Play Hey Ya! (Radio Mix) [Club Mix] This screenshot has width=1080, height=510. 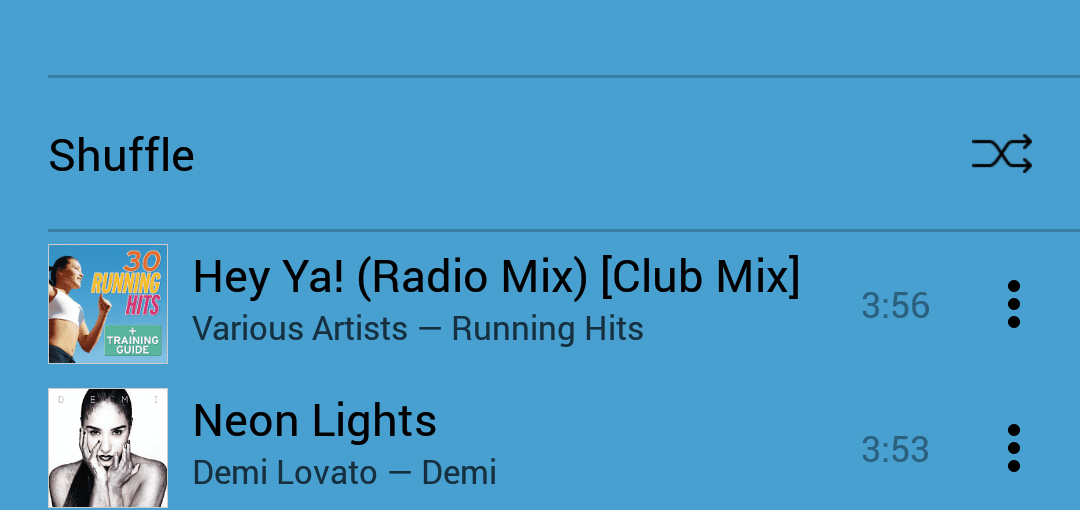point(496,277)
